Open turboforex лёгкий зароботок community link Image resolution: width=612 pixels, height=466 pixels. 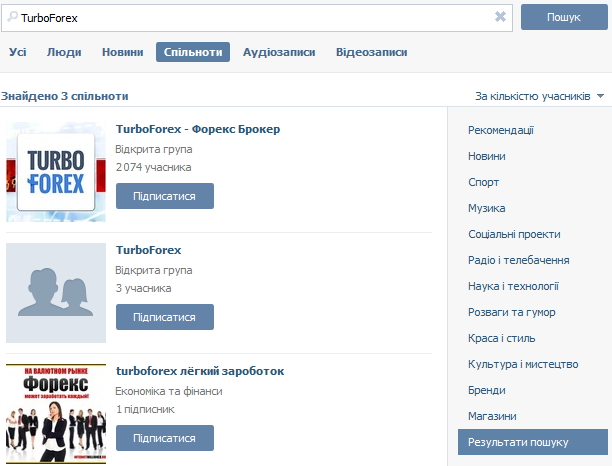pos(200,371)
